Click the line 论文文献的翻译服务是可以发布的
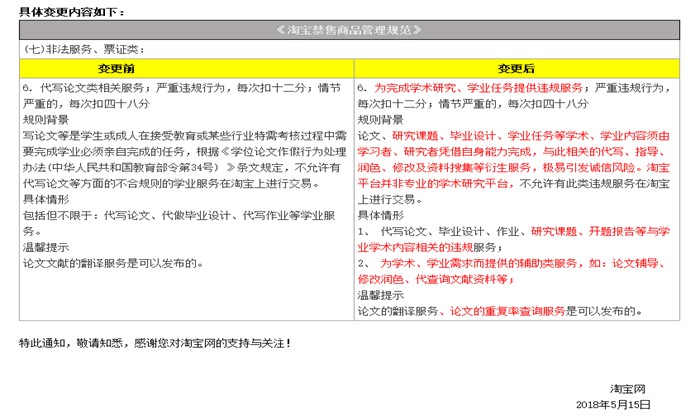 tap(113, 263)
